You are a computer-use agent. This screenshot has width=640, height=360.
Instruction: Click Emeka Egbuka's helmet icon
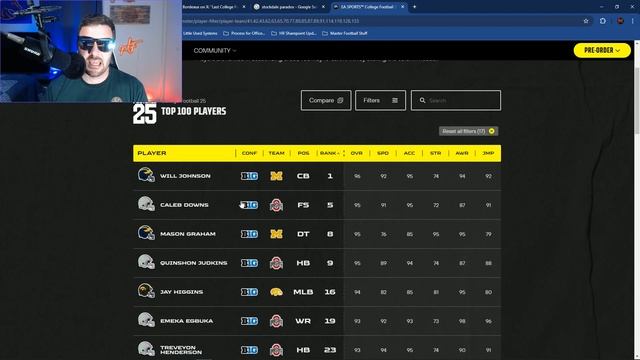point(146,320)
